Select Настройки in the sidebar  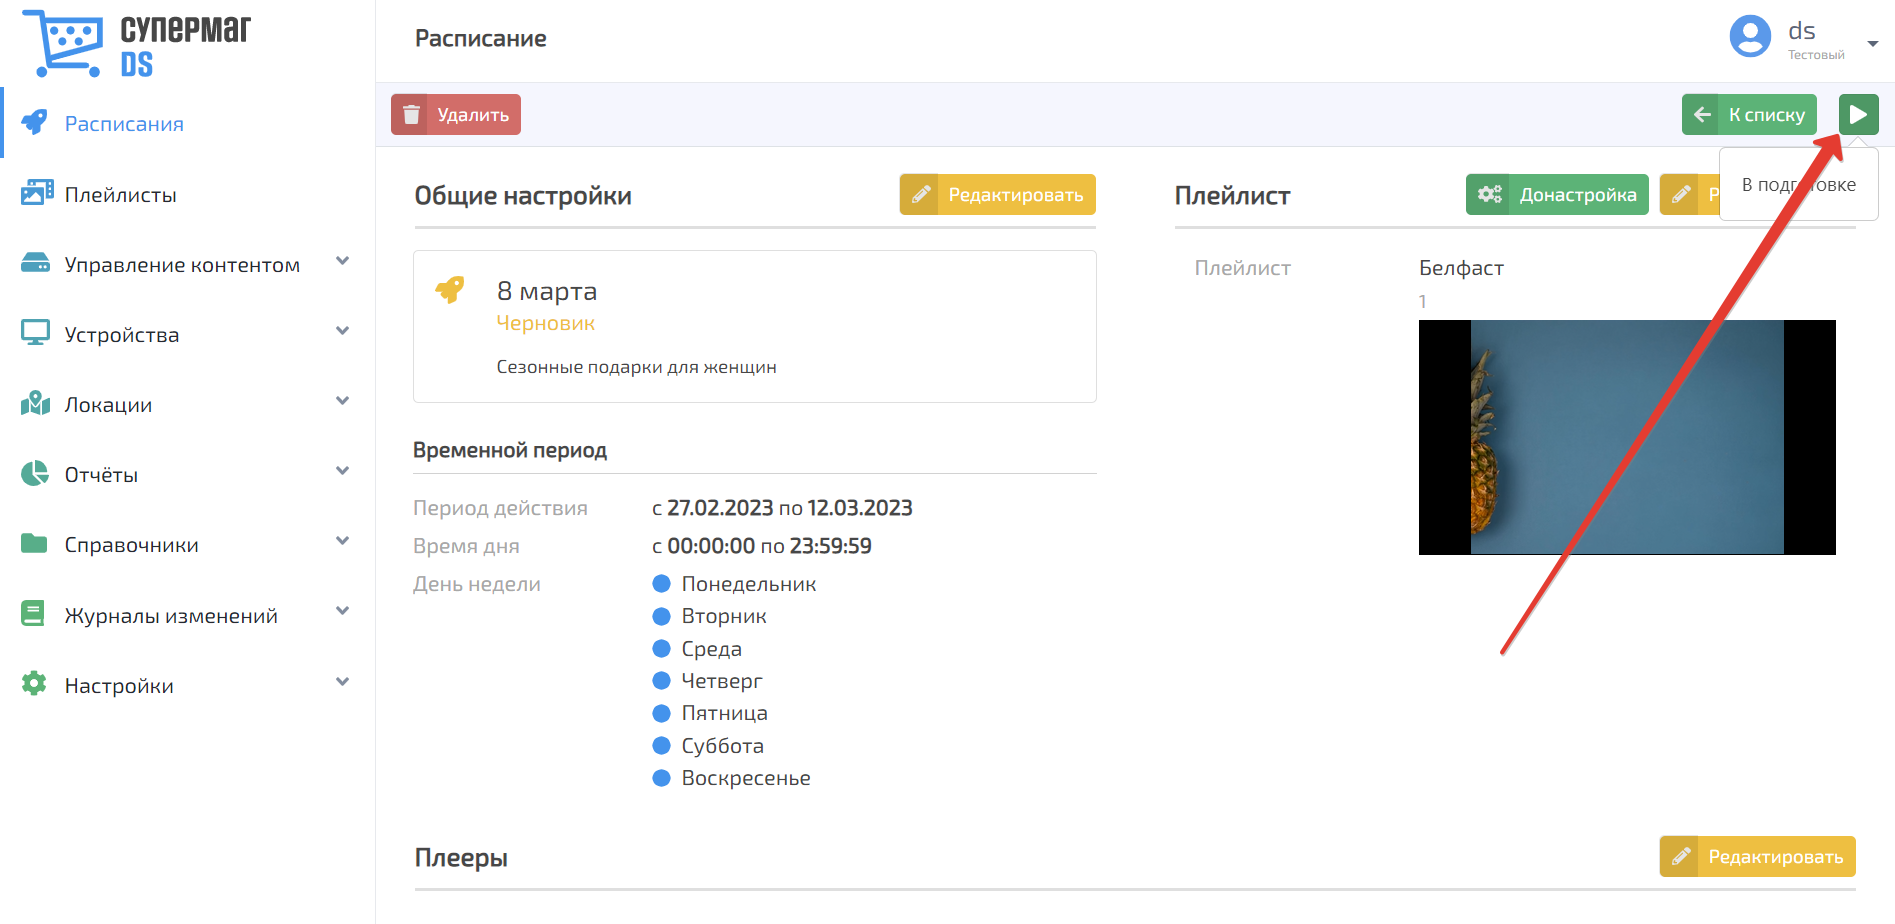pos(119,686)
